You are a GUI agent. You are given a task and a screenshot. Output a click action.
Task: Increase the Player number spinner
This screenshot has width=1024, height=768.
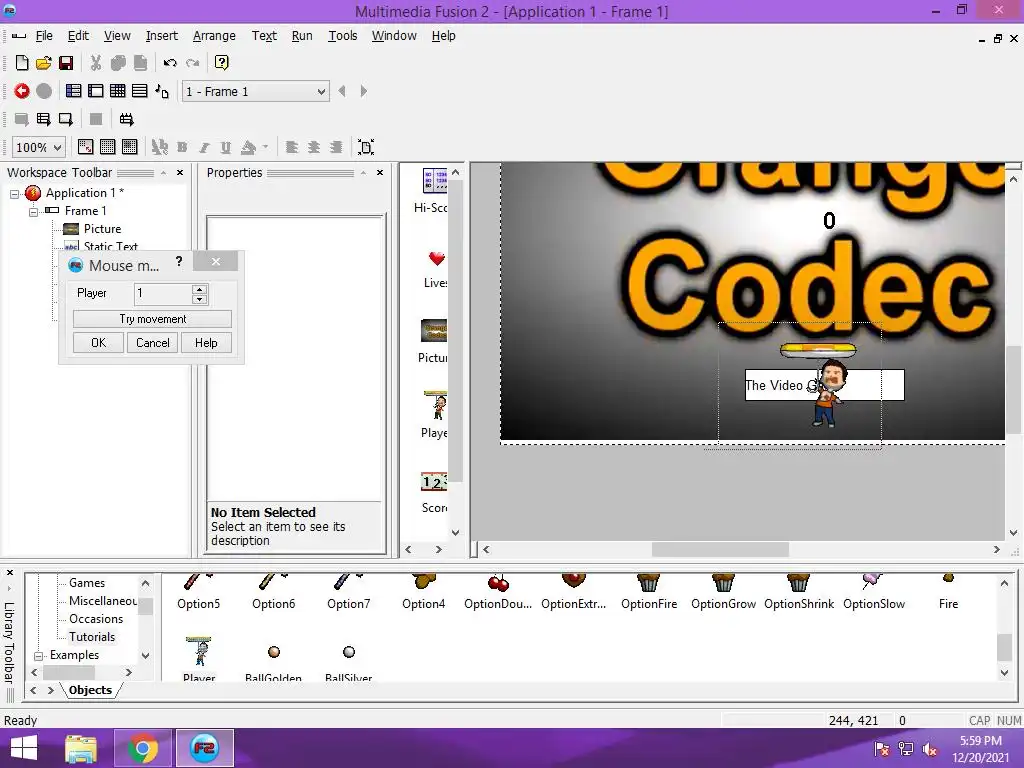200,289
